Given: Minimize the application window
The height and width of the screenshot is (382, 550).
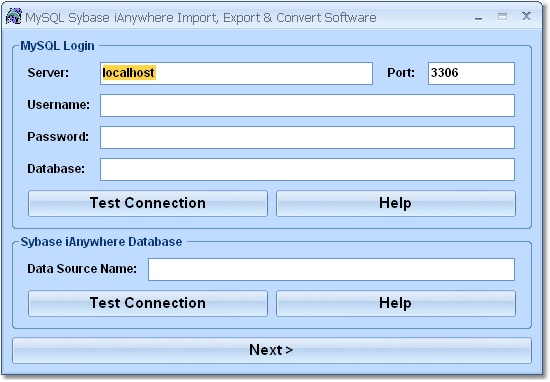Looking at the screenshot, I should 478,18.
